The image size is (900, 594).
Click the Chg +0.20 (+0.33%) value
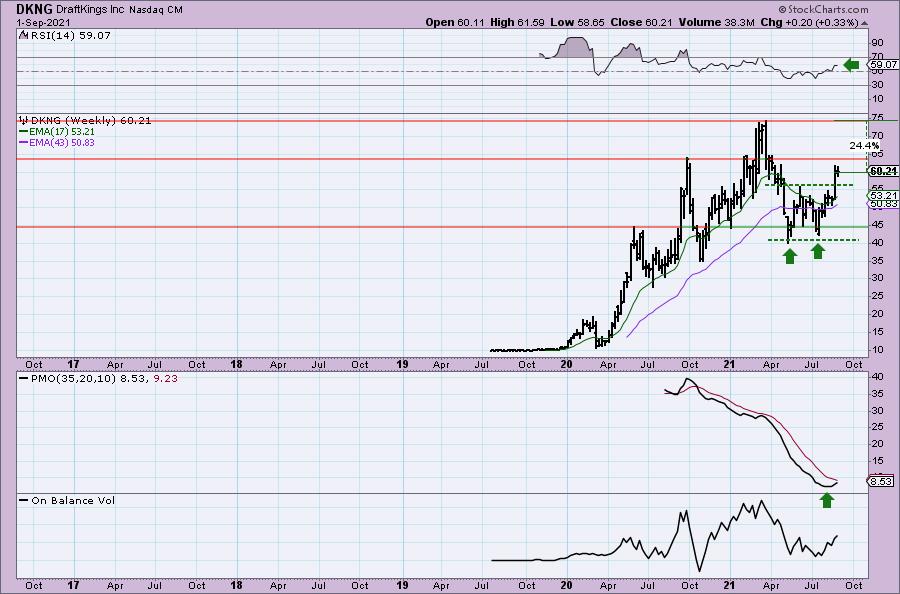809,22
